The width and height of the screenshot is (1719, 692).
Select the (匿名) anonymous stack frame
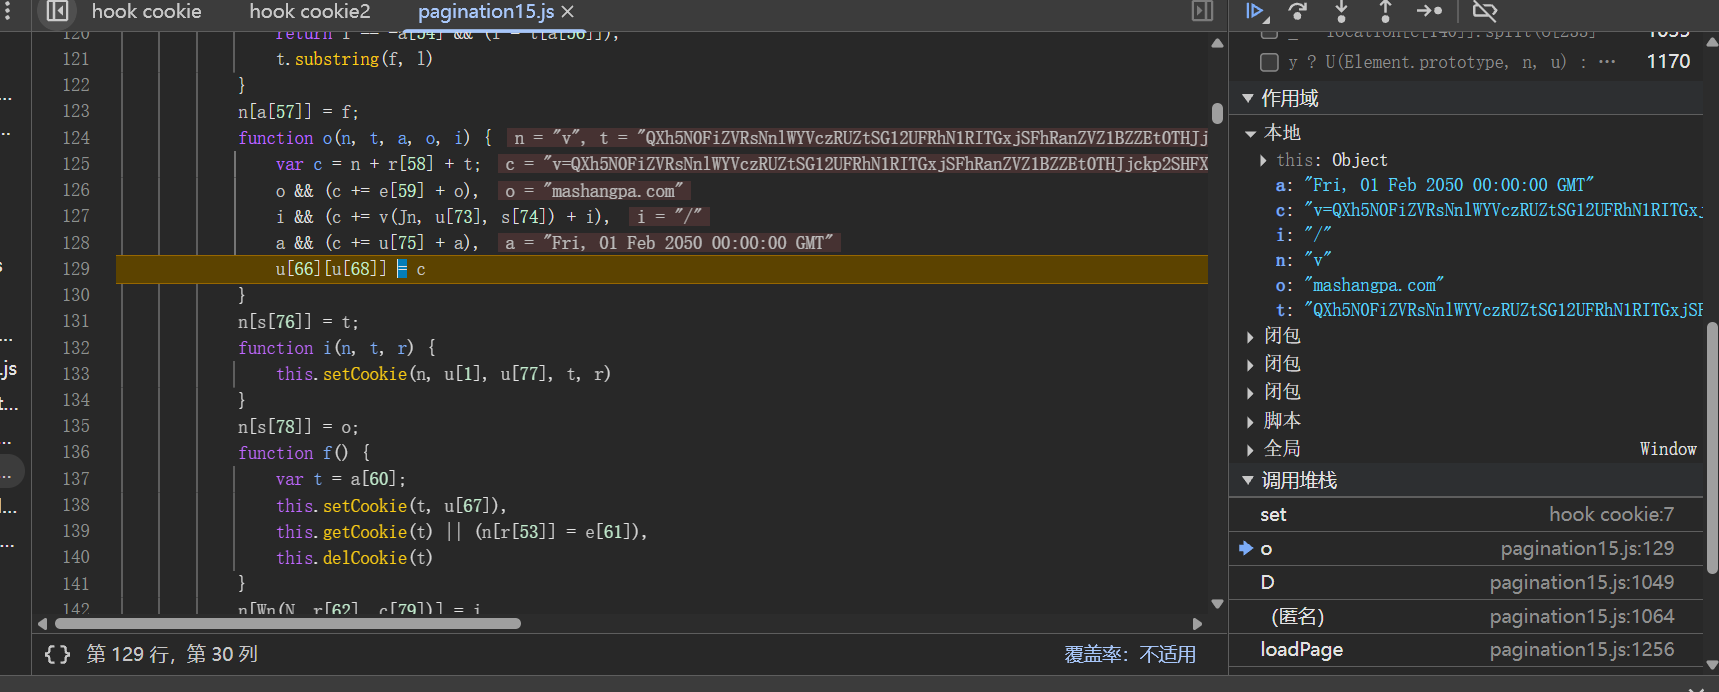(x=1466, y=616)
